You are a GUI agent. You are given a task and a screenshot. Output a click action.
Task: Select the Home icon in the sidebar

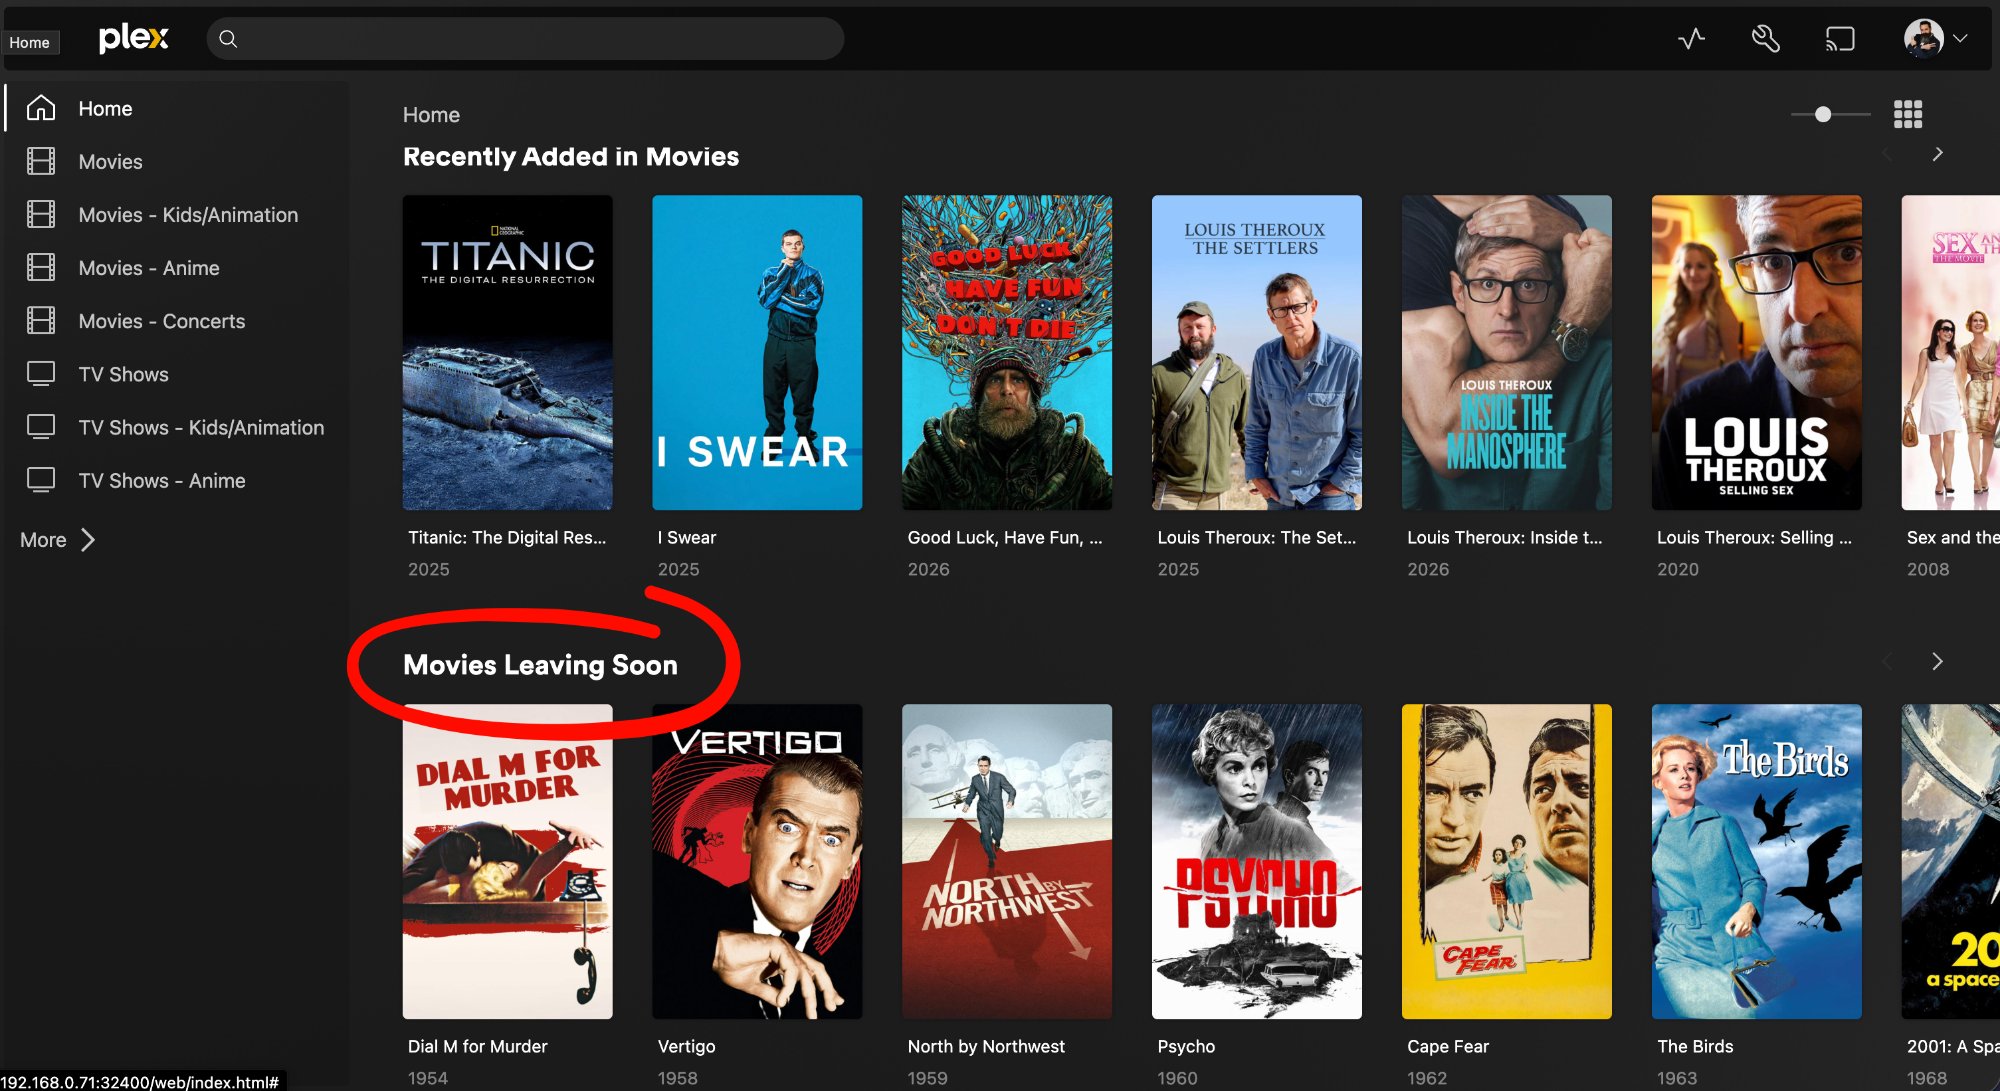41,107
